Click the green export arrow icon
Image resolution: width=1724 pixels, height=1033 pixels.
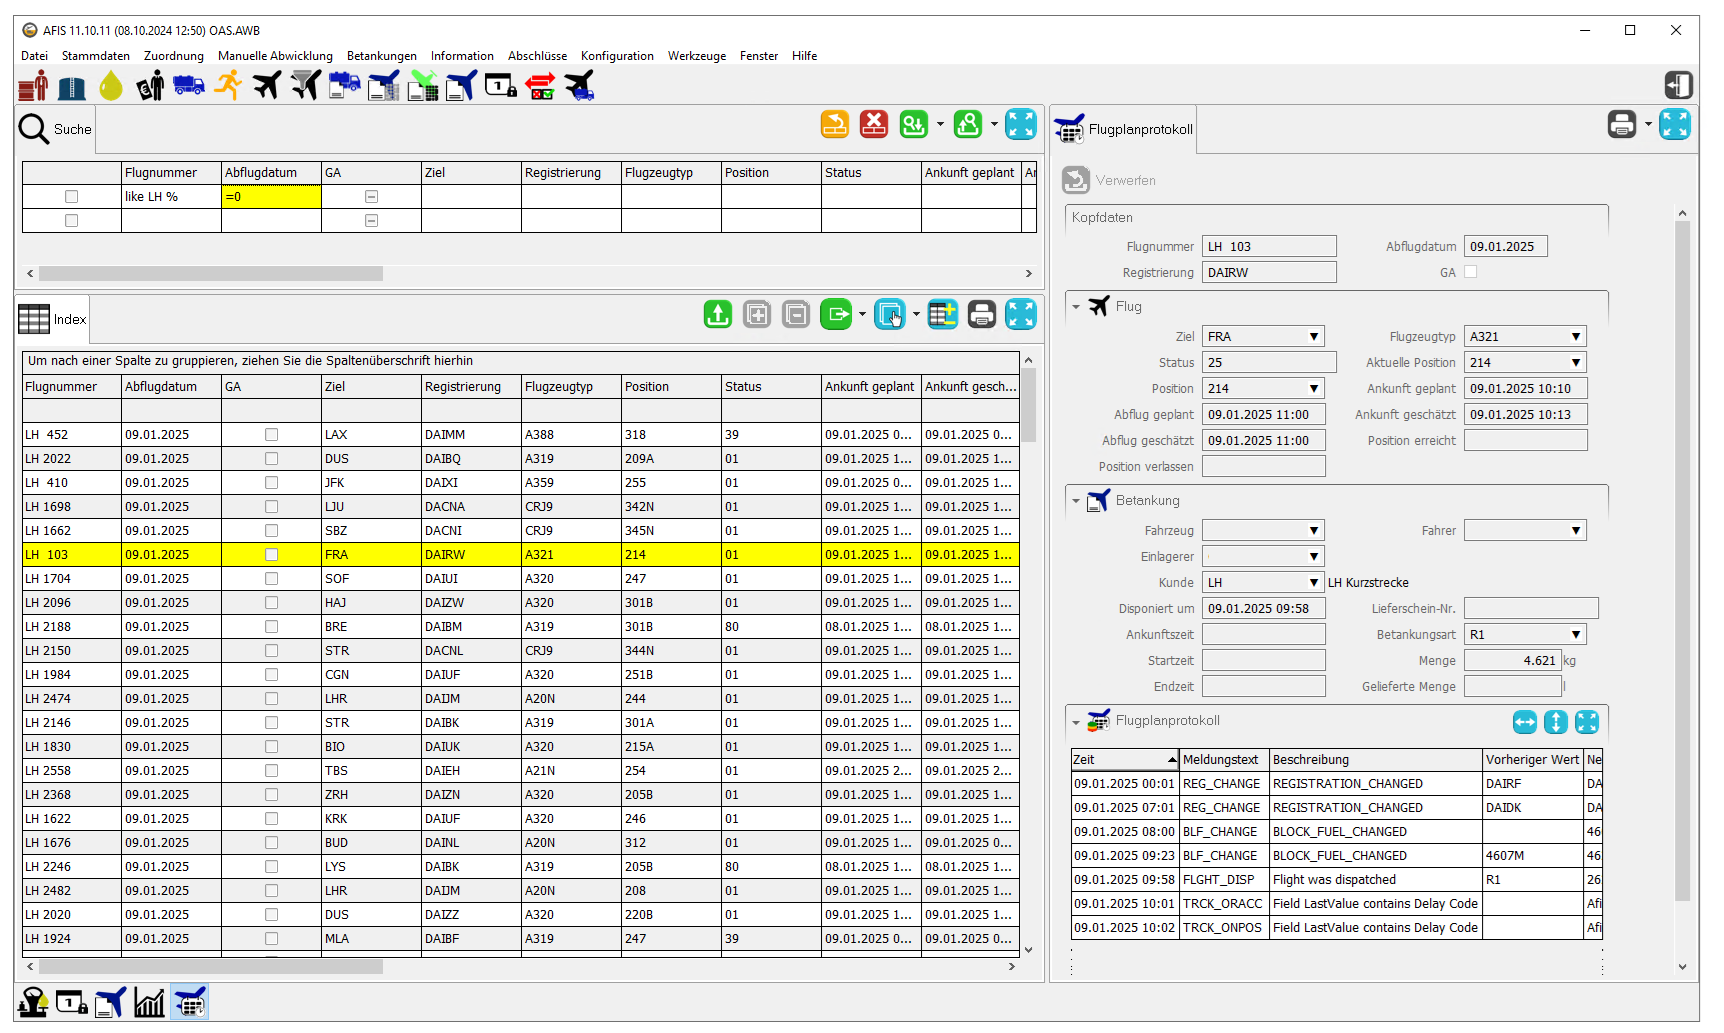point(836,314)
